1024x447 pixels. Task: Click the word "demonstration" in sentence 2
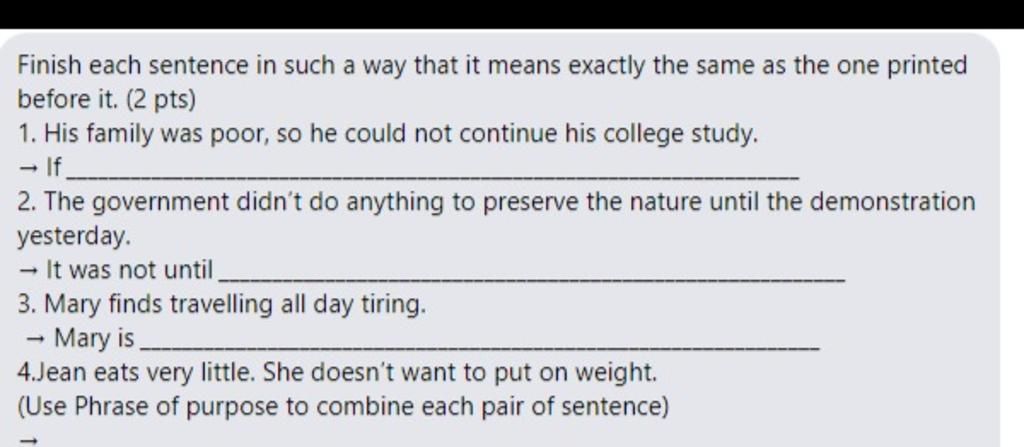point(892,201)
